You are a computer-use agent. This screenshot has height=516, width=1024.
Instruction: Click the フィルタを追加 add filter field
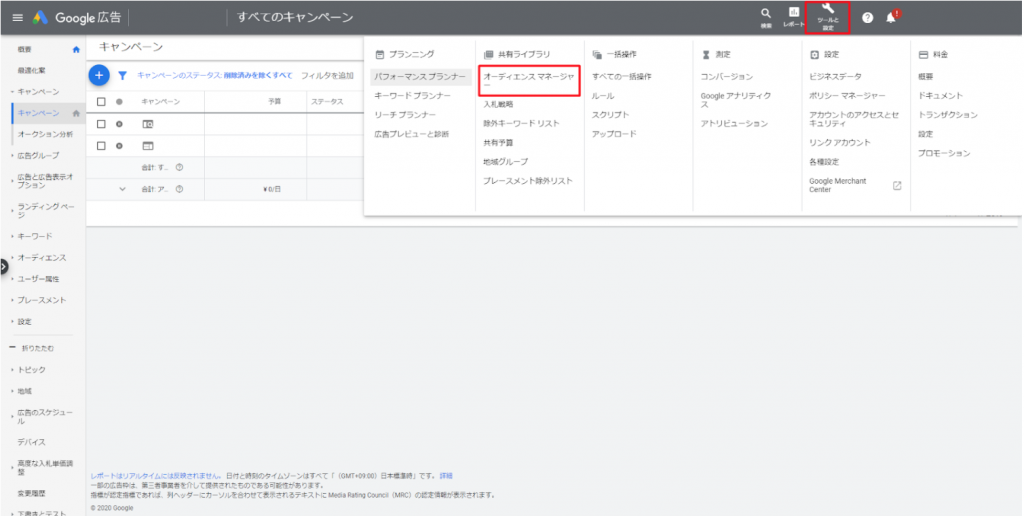[x=327, y=76]
